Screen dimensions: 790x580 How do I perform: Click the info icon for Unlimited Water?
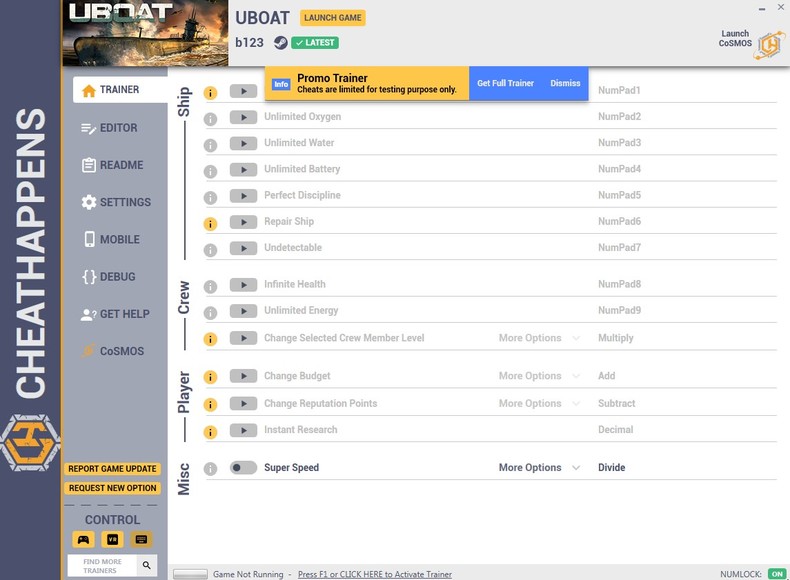tap(210, 145)
